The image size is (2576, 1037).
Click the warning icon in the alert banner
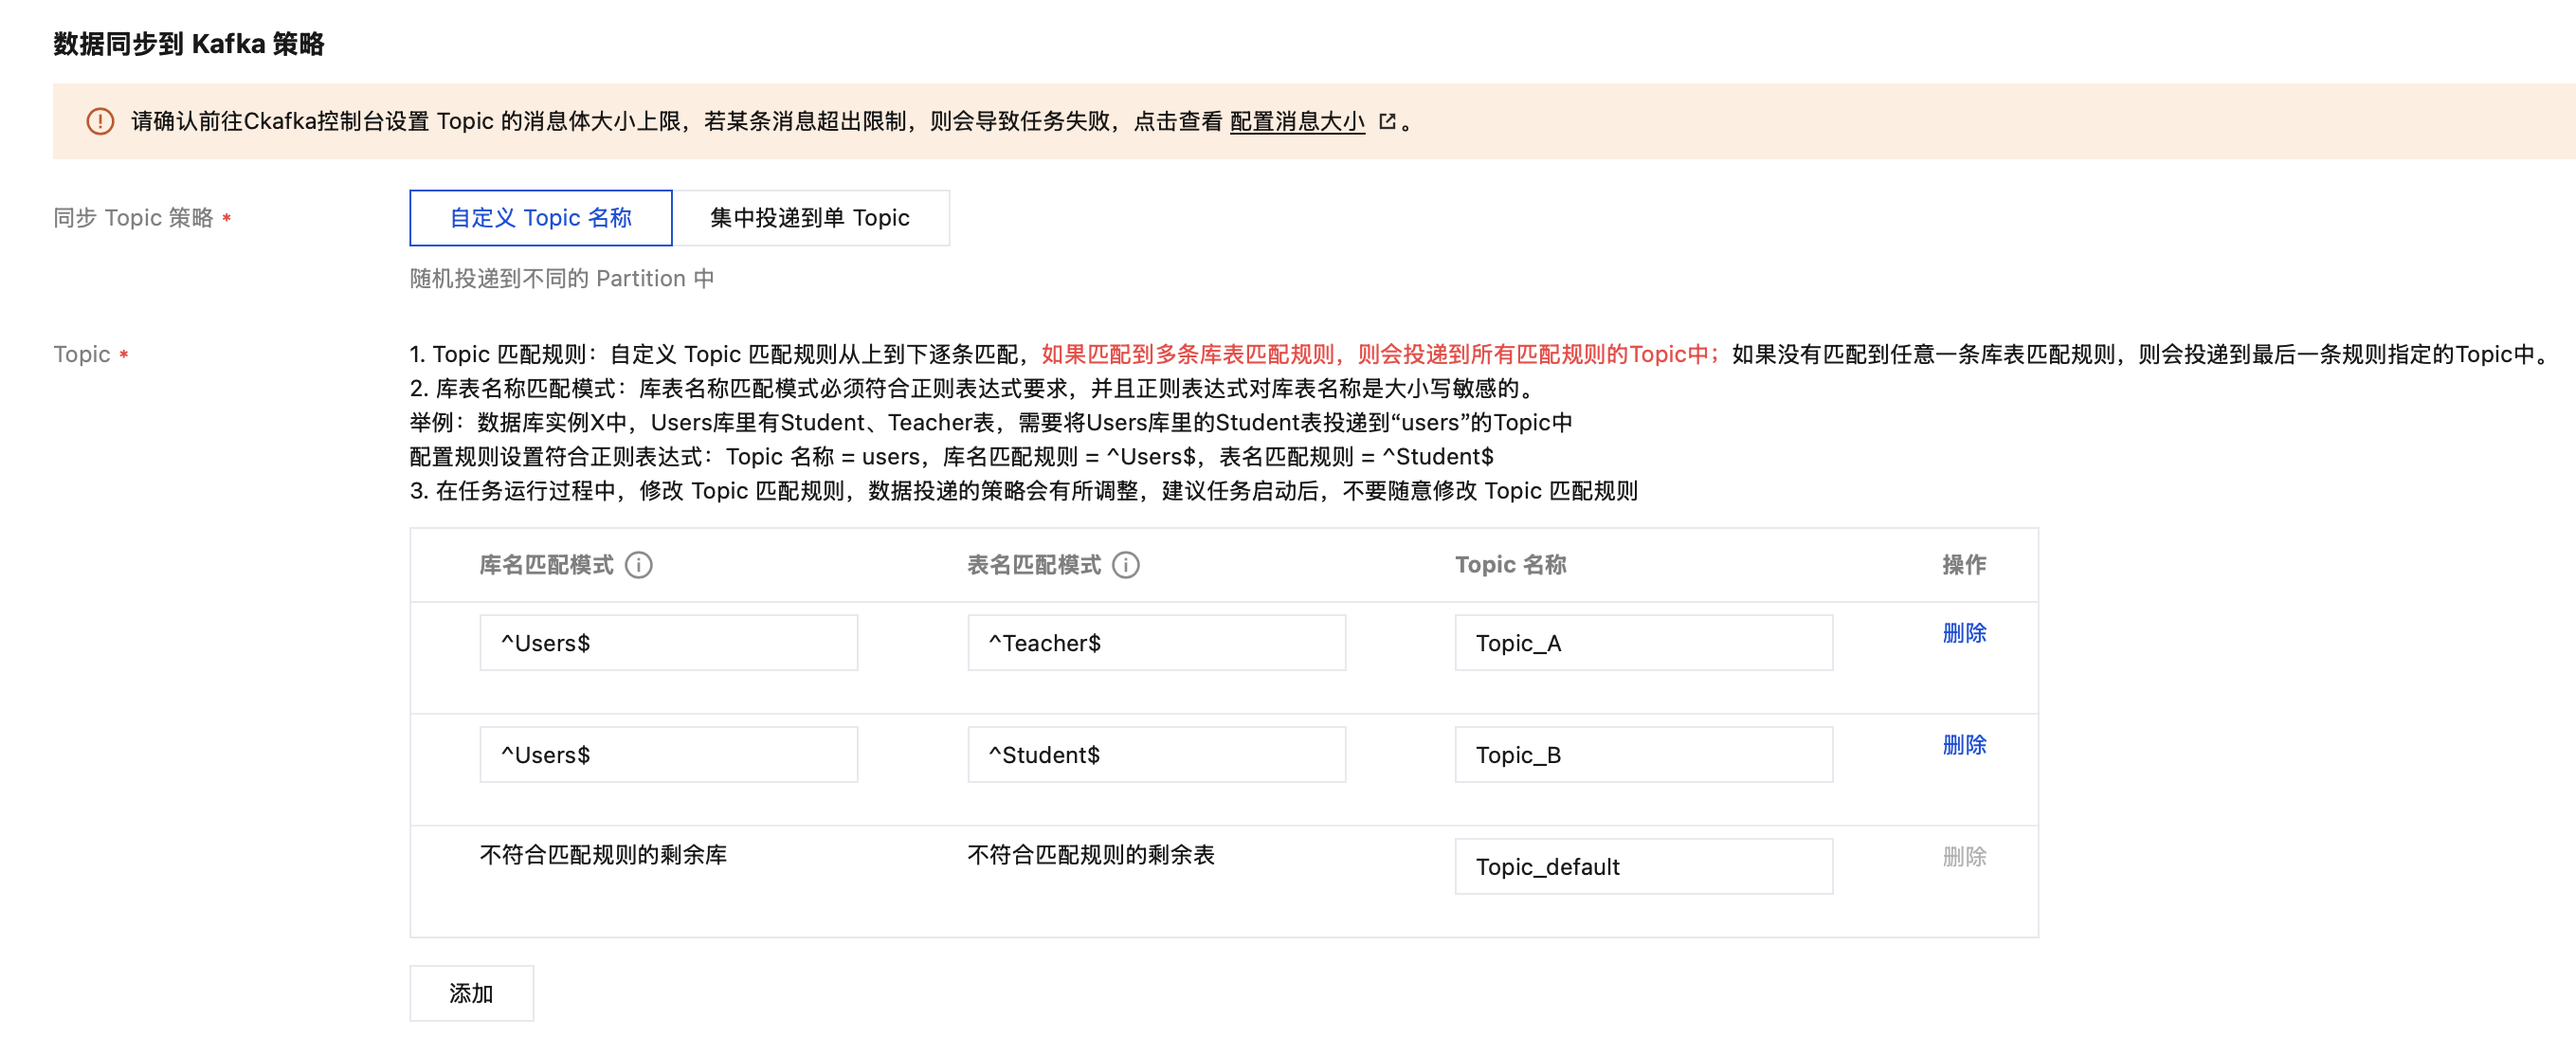100,121
